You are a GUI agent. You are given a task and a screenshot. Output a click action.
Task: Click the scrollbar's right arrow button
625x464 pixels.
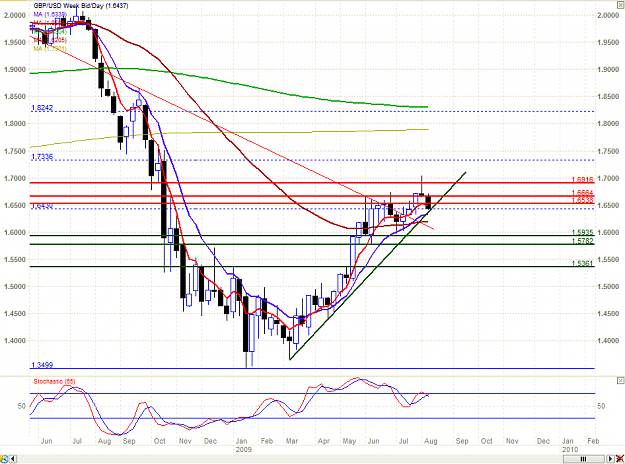[610, 459]
